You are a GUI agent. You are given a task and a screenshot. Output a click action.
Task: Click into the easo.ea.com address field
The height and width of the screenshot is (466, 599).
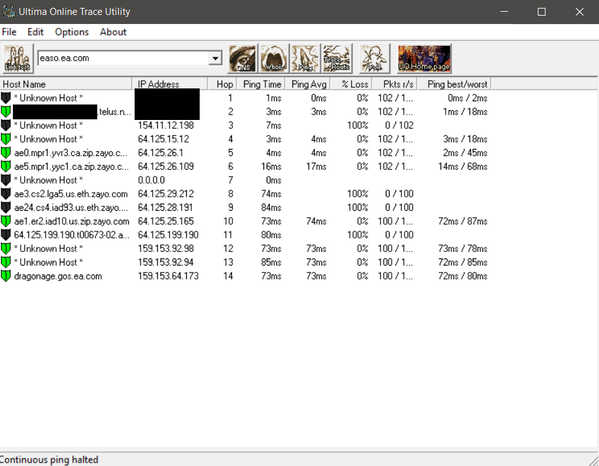point(123,58)
